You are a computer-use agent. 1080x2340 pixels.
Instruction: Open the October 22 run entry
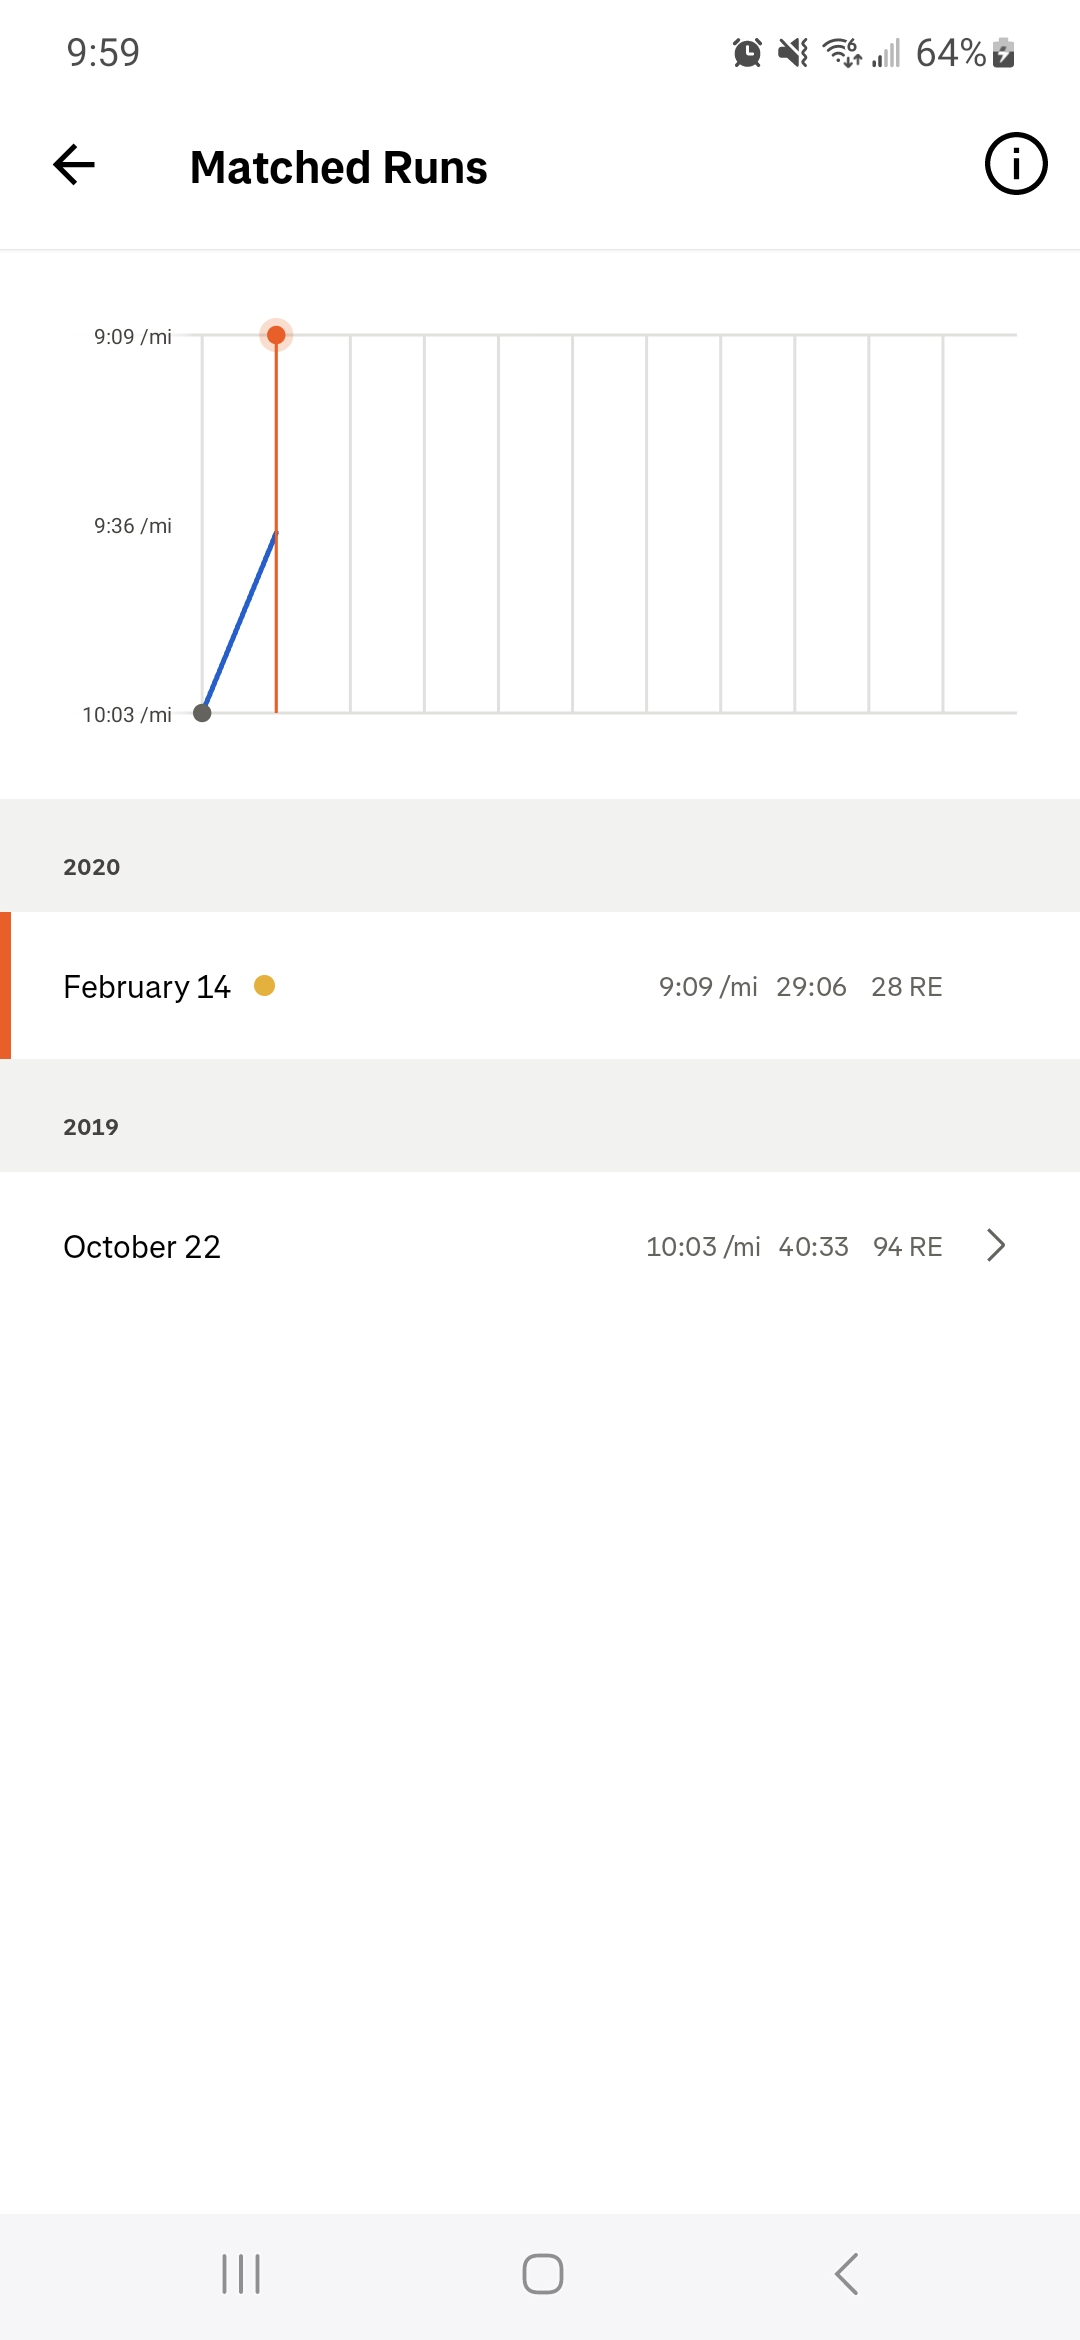(540, 1246)
